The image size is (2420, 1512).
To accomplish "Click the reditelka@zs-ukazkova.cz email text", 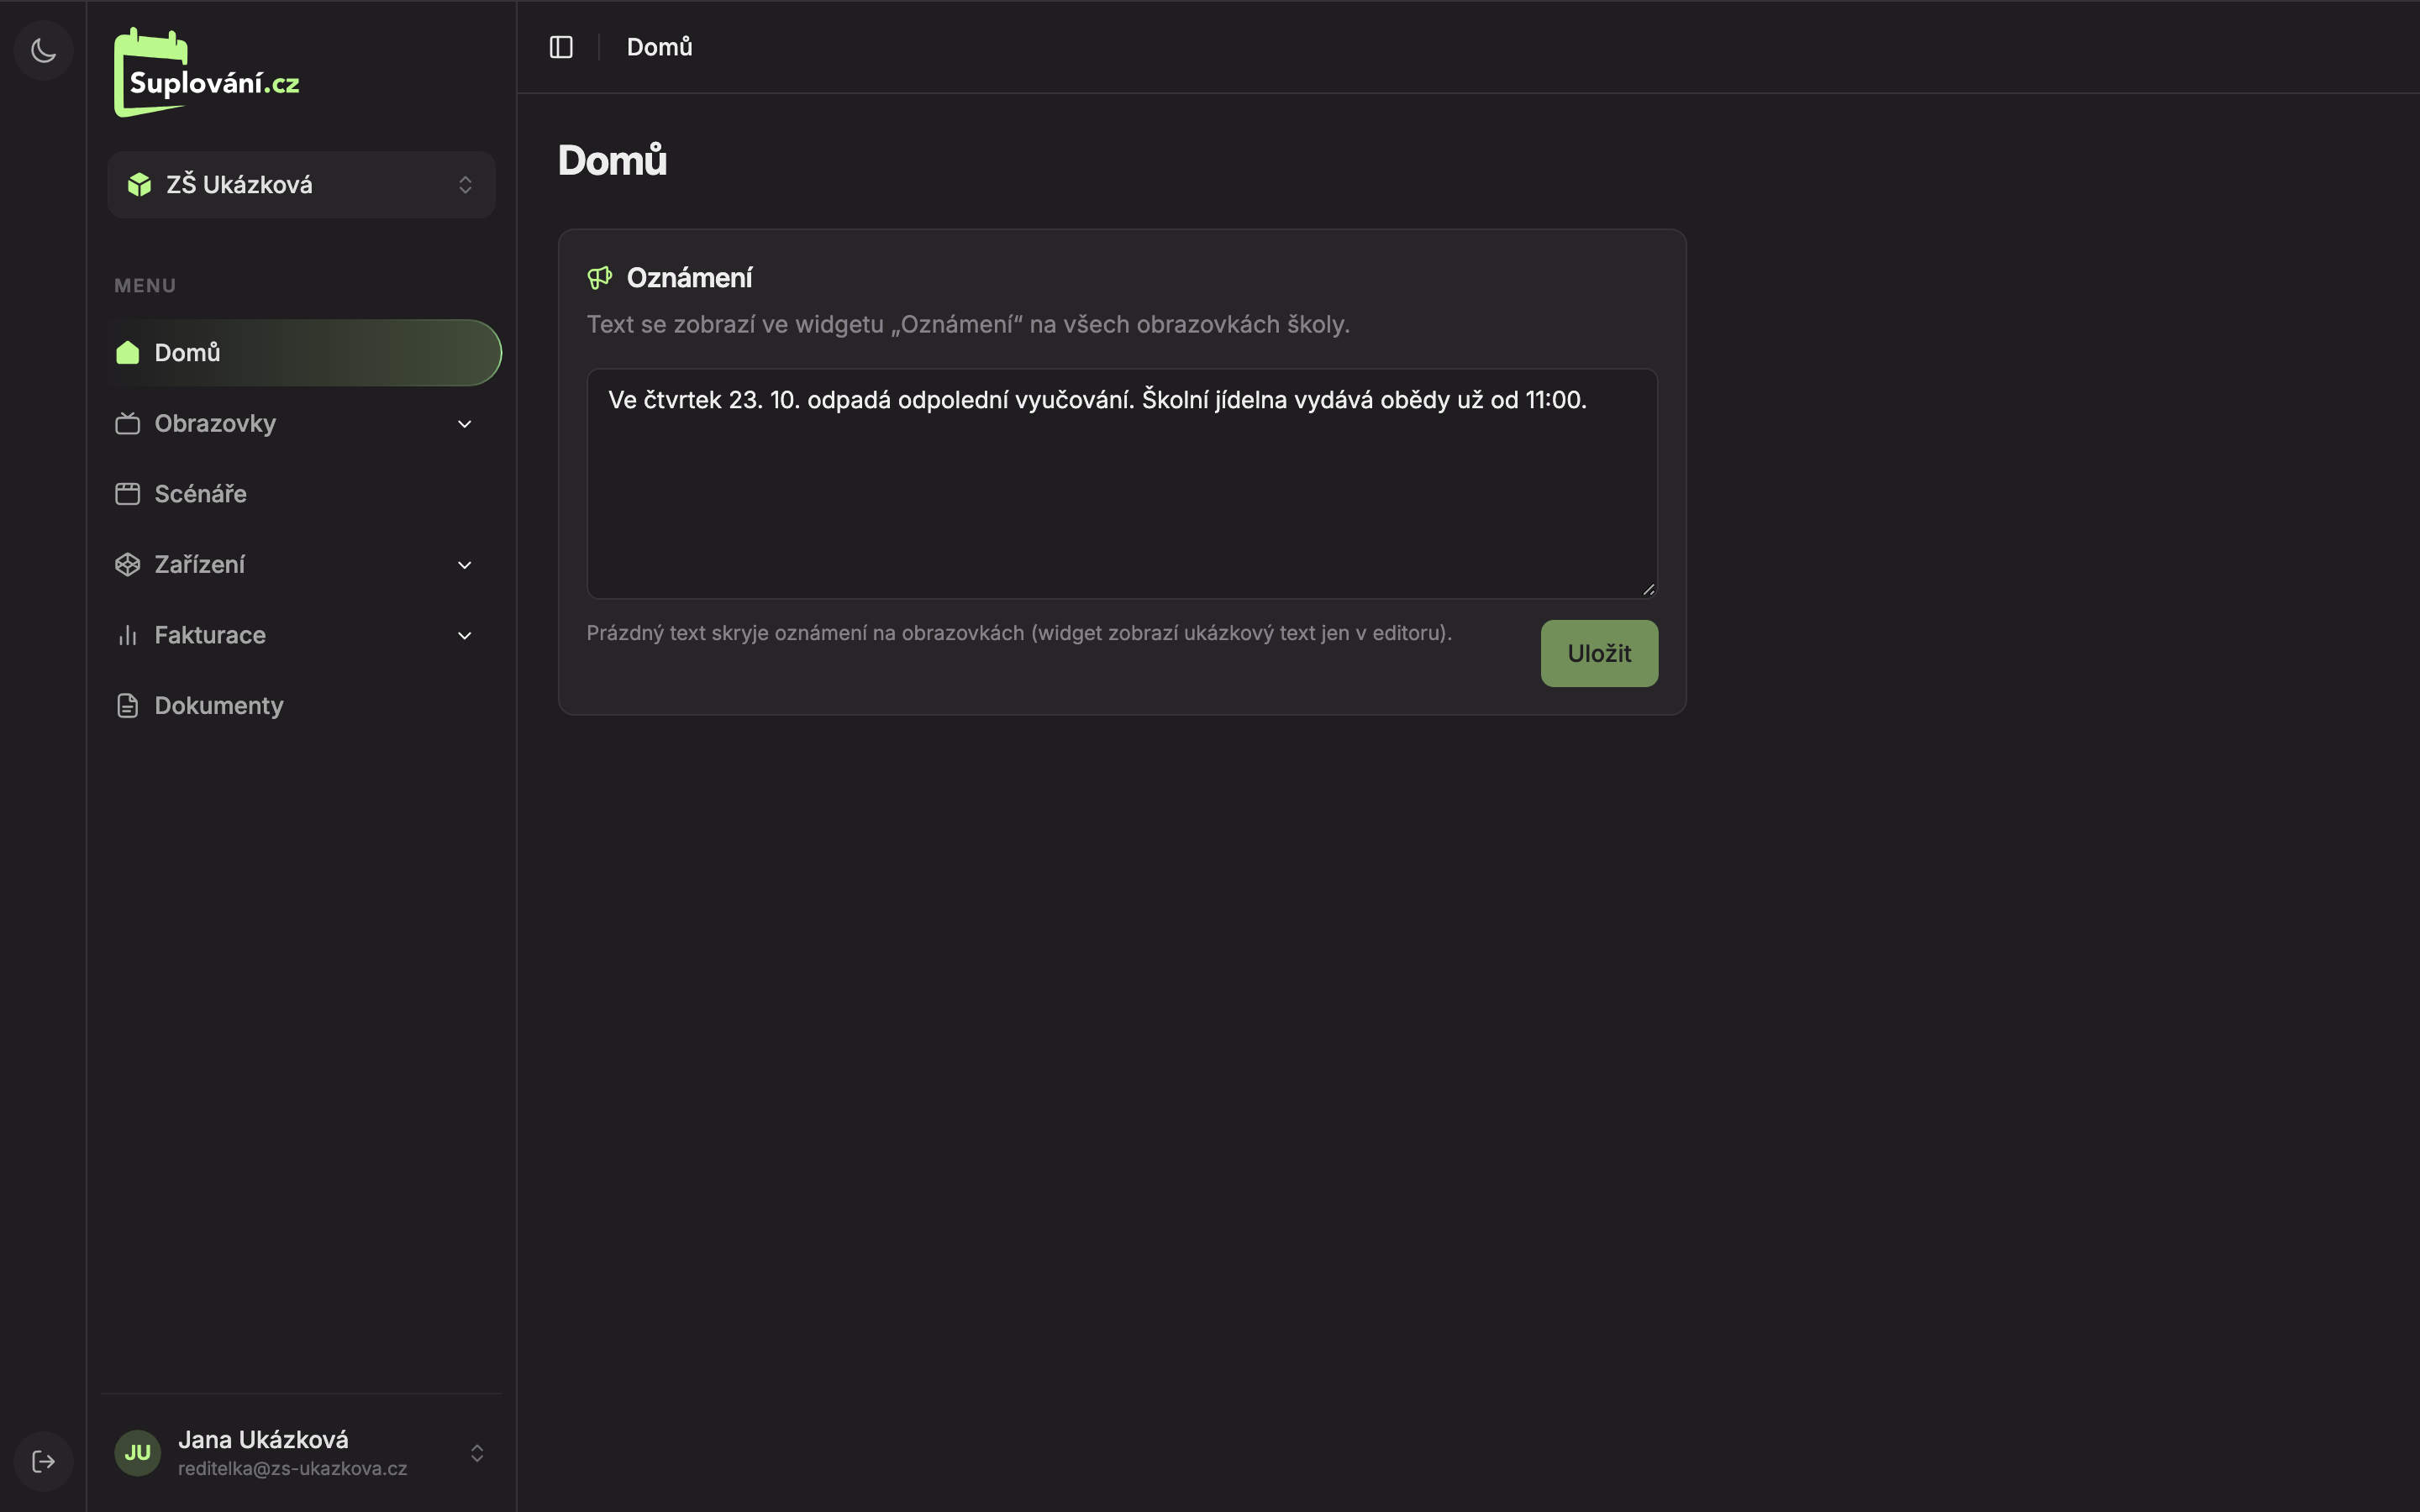I will [x=292, y=1469].
